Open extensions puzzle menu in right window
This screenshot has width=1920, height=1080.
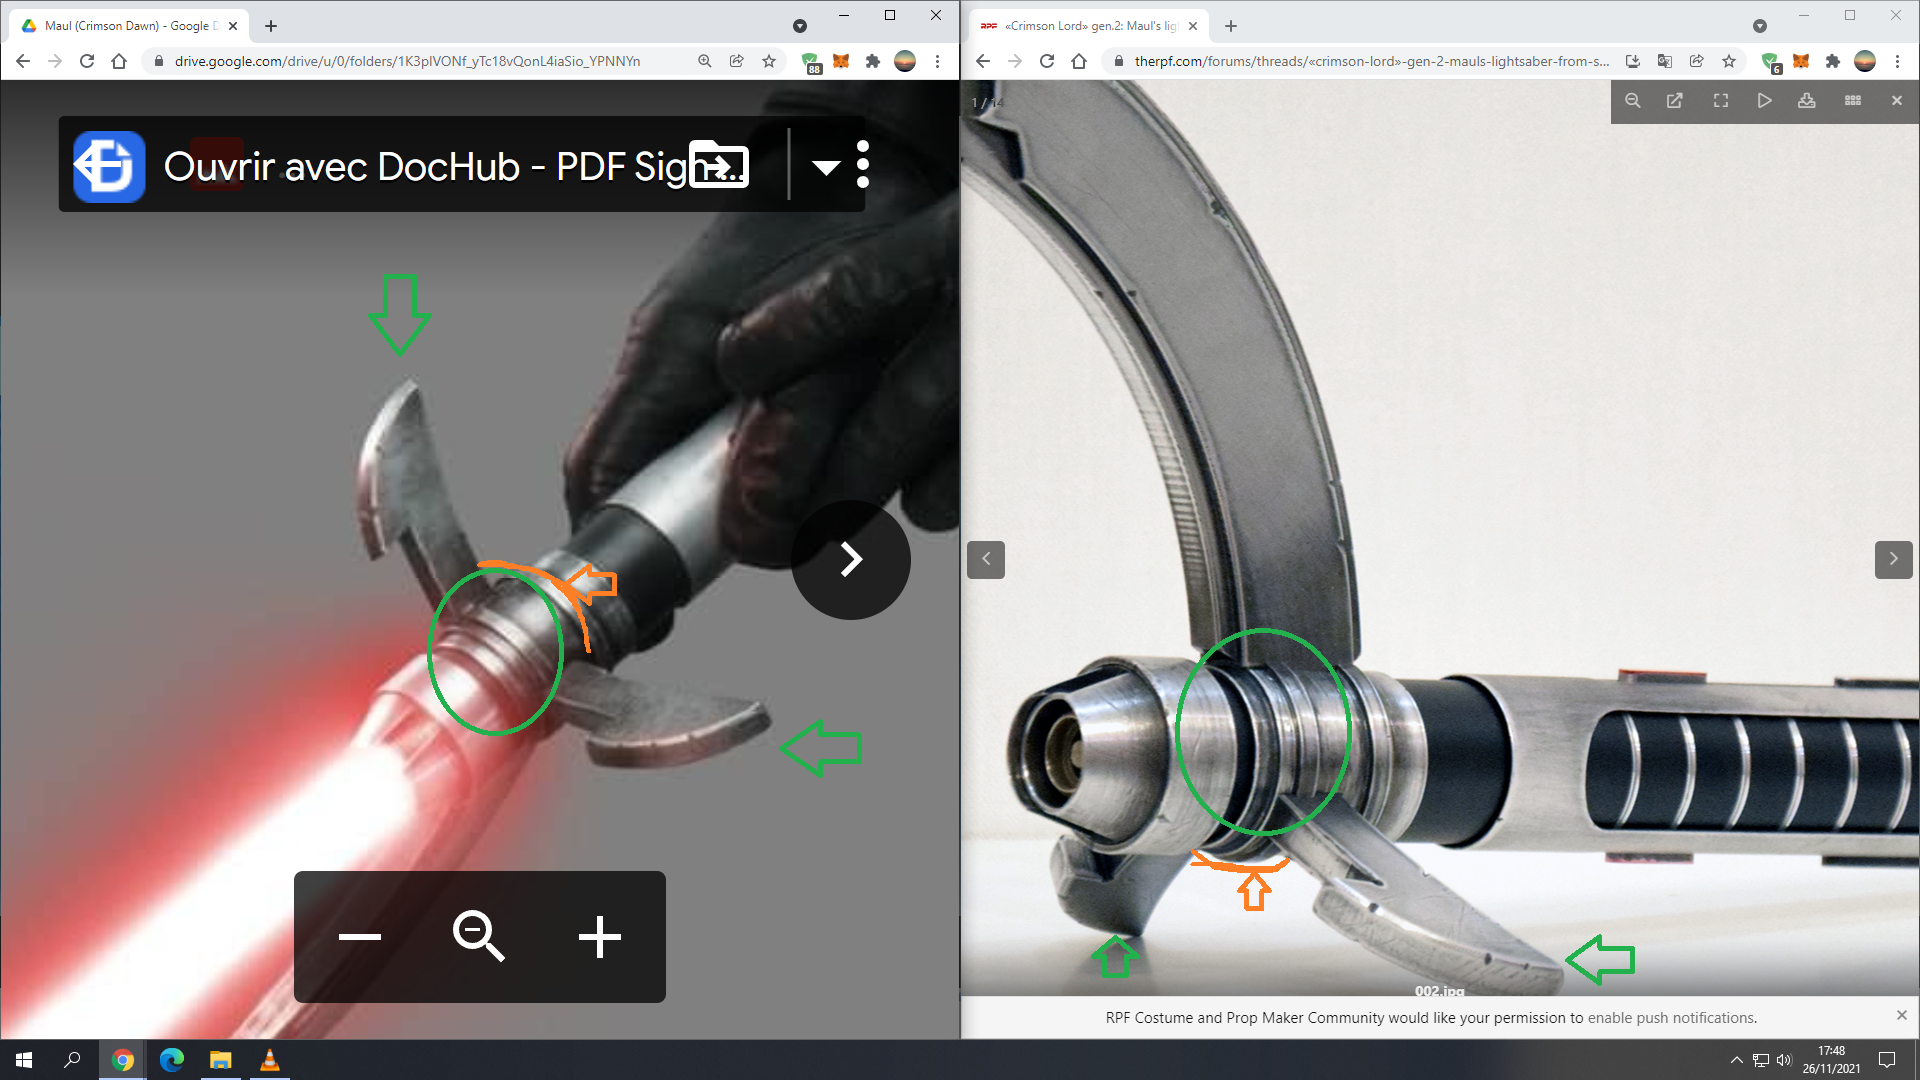(x=1833, y=61)
